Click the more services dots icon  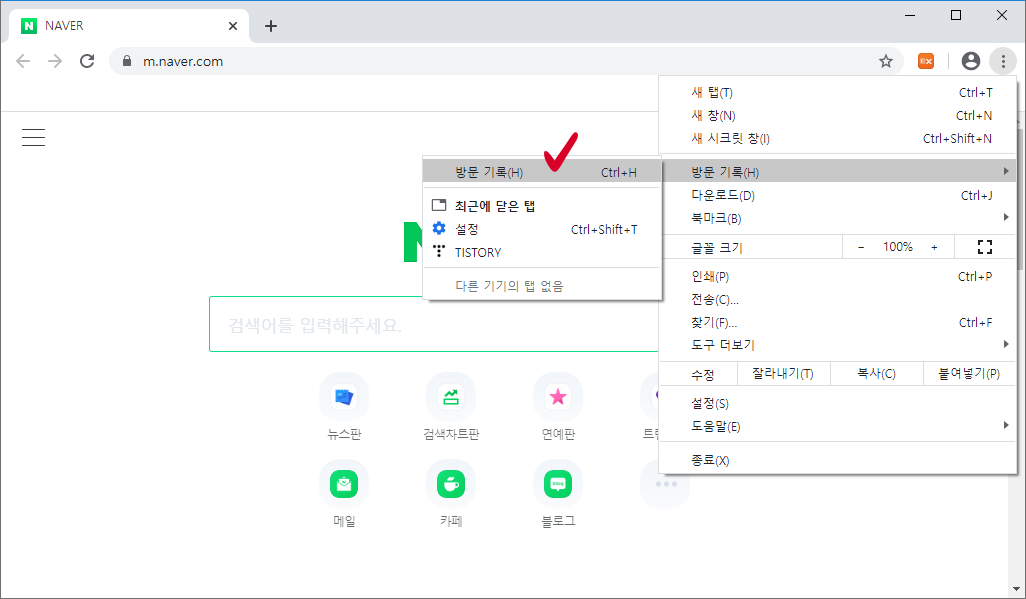click(x=665, y=484)
